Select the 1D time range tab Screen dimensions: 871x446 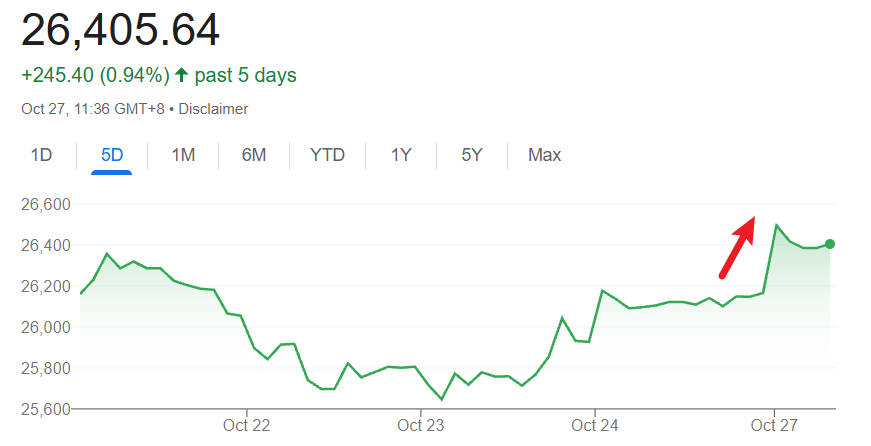pyautogui.click(x=41, y=155)
